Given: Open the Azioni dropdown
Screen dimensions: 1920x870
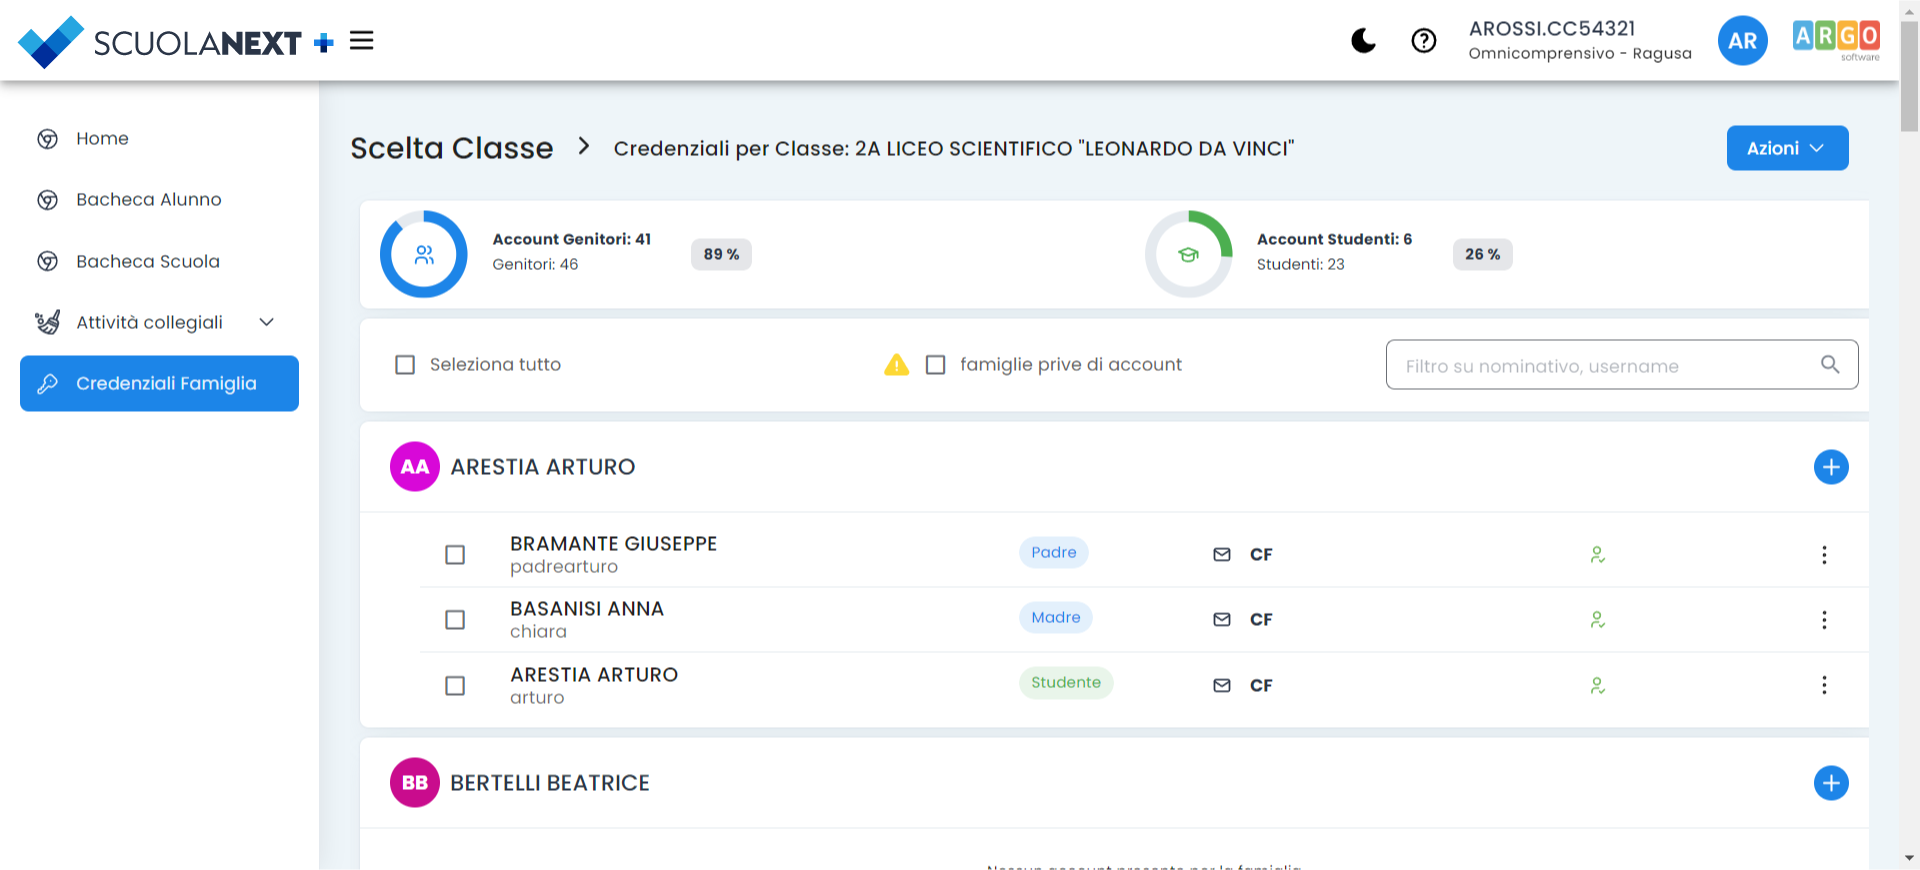Looking at the screenshot, I should click(x=1786, y=148).
